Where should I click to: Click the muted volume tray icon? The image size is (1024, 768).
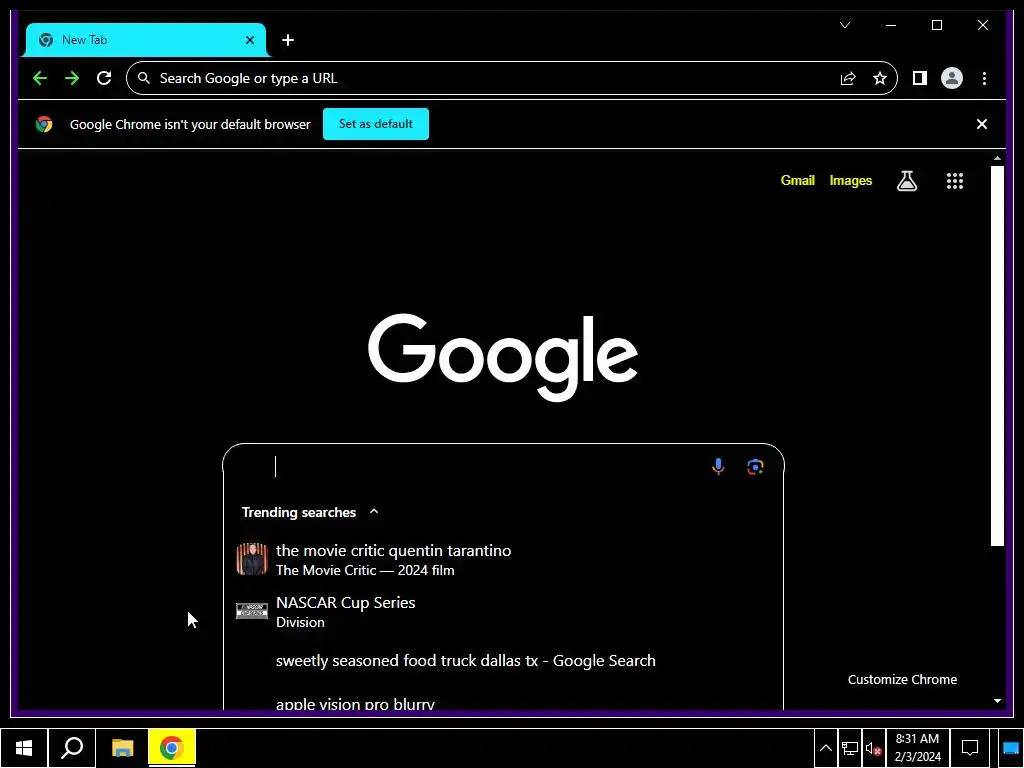click(874, 749)
